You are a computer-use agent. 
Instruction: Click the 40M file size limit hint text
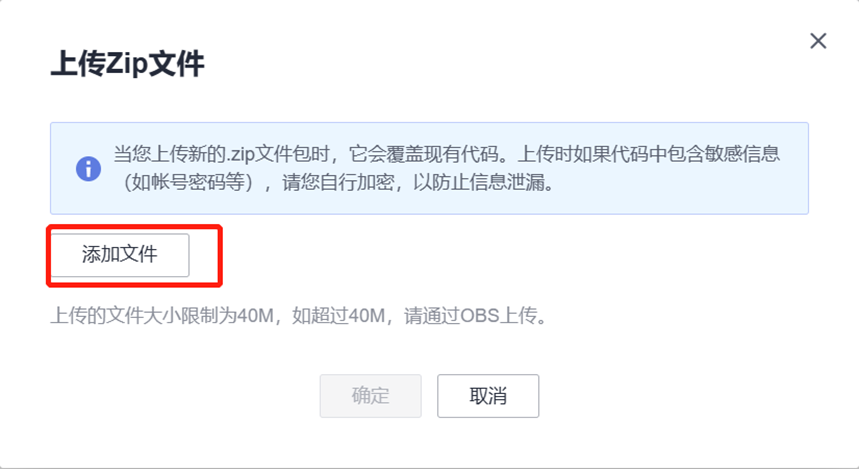(x=299, y=316)
